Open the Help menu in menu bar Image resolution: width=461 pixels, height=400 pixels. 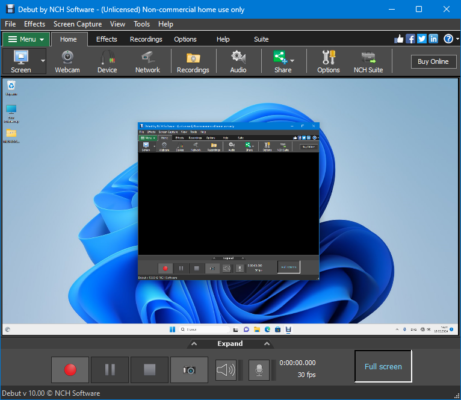tap(166, 24)
